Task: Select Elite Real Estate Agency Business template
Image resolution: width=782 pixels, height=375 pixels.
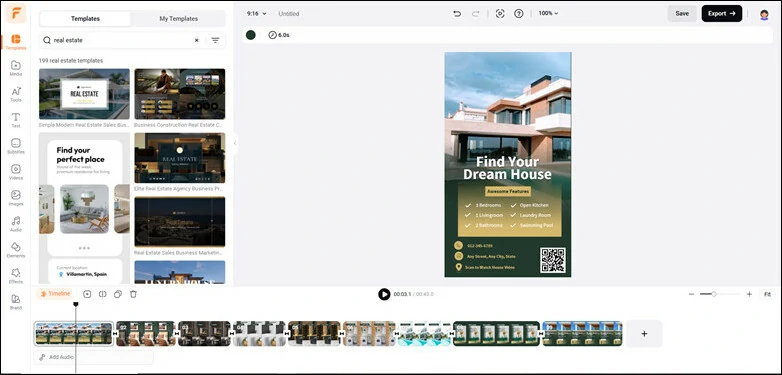Action: click(180, 158)
